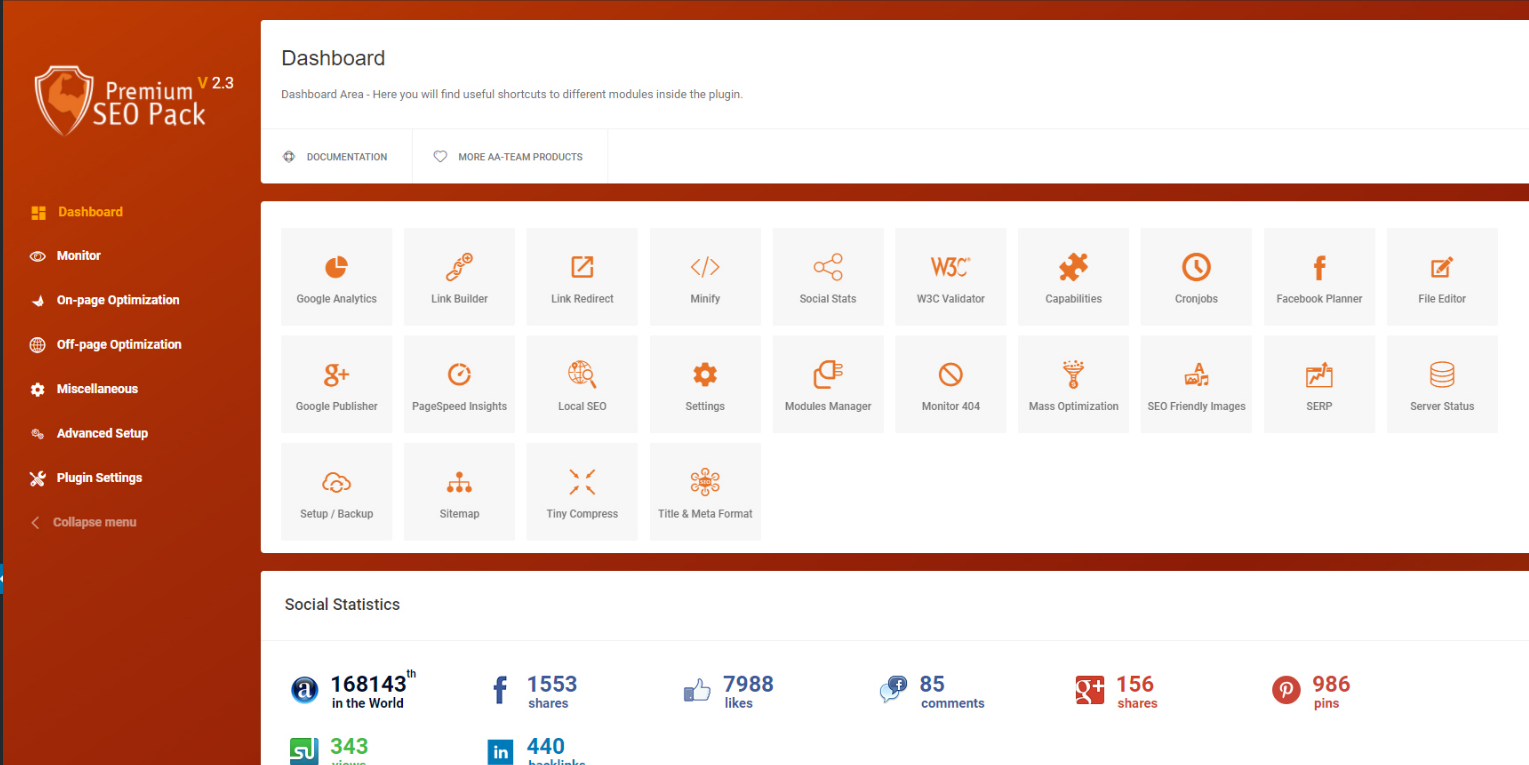Open Plugin Settings from sidebar
The height and width of the screenshot is (765, 1529).
point(99,478)
